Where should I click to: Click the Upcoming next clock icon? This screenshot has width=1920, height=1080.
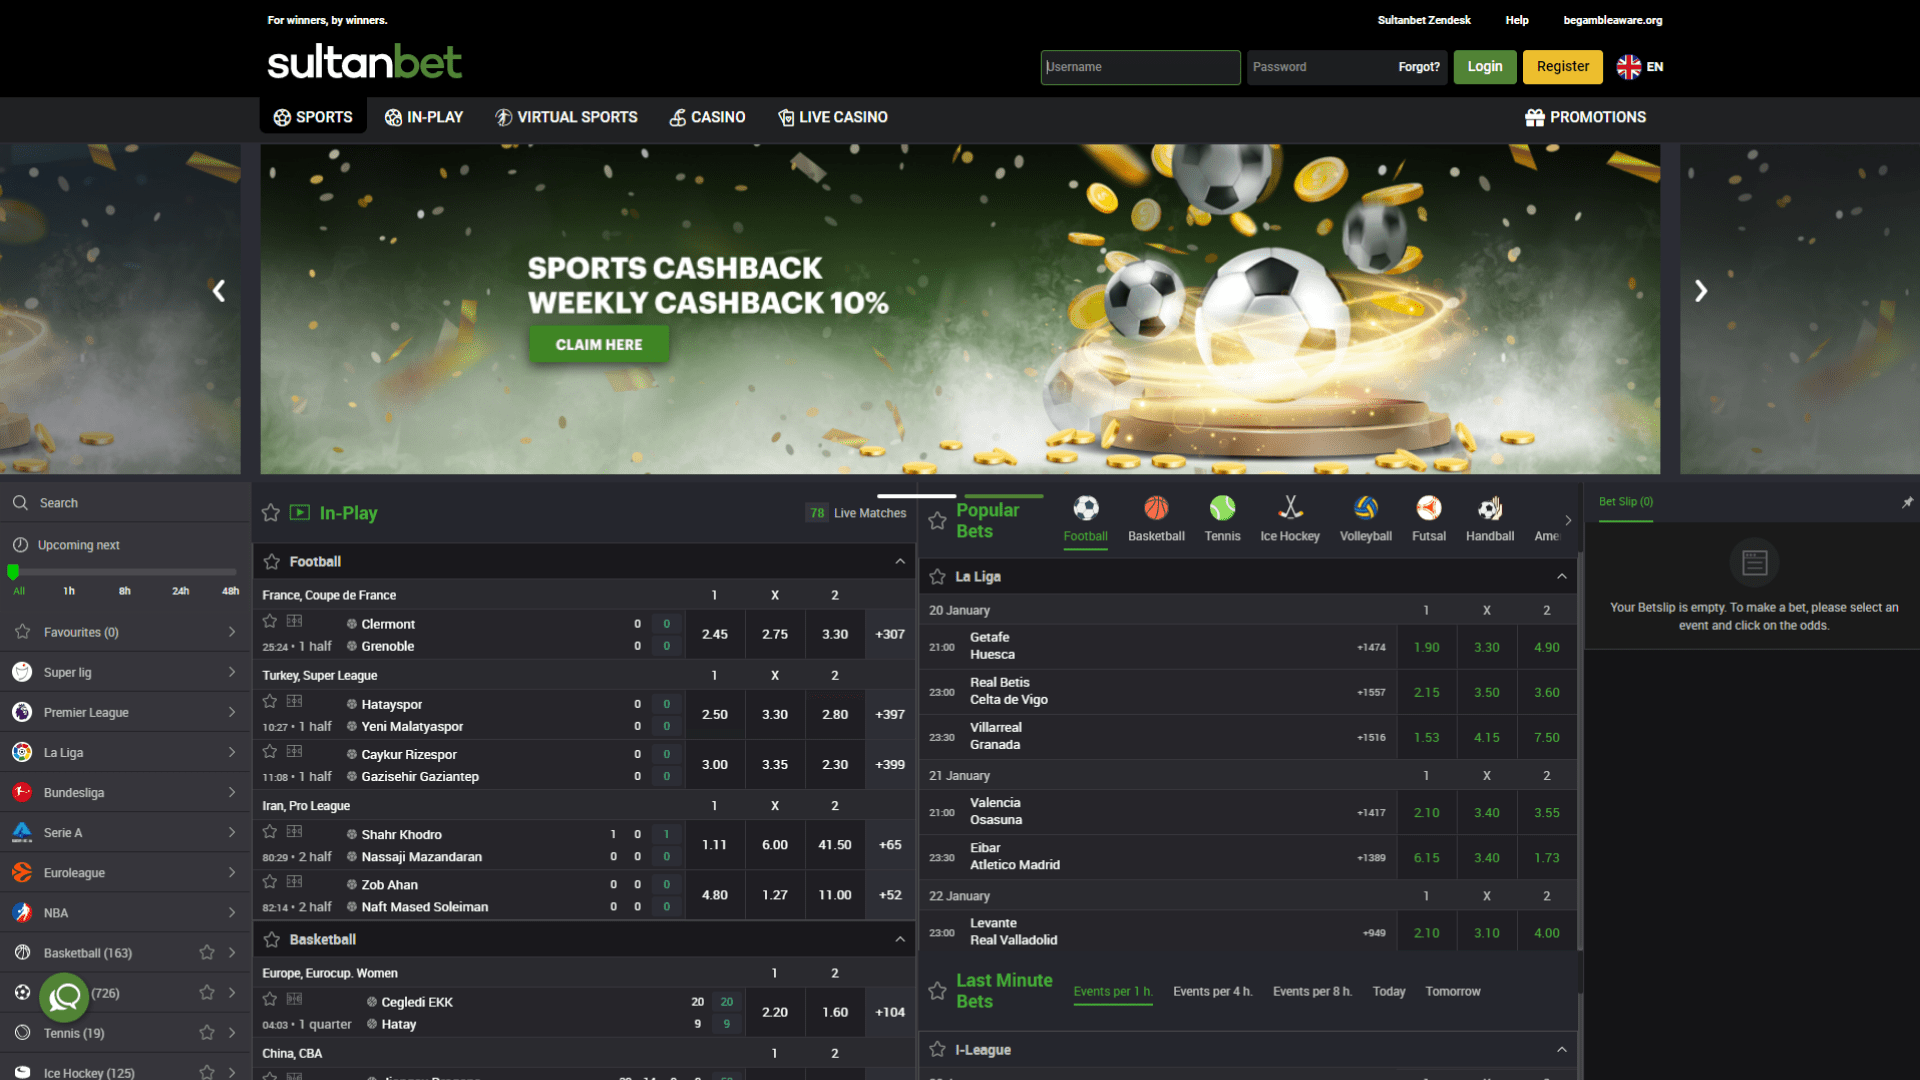click(x=20, y=545)
